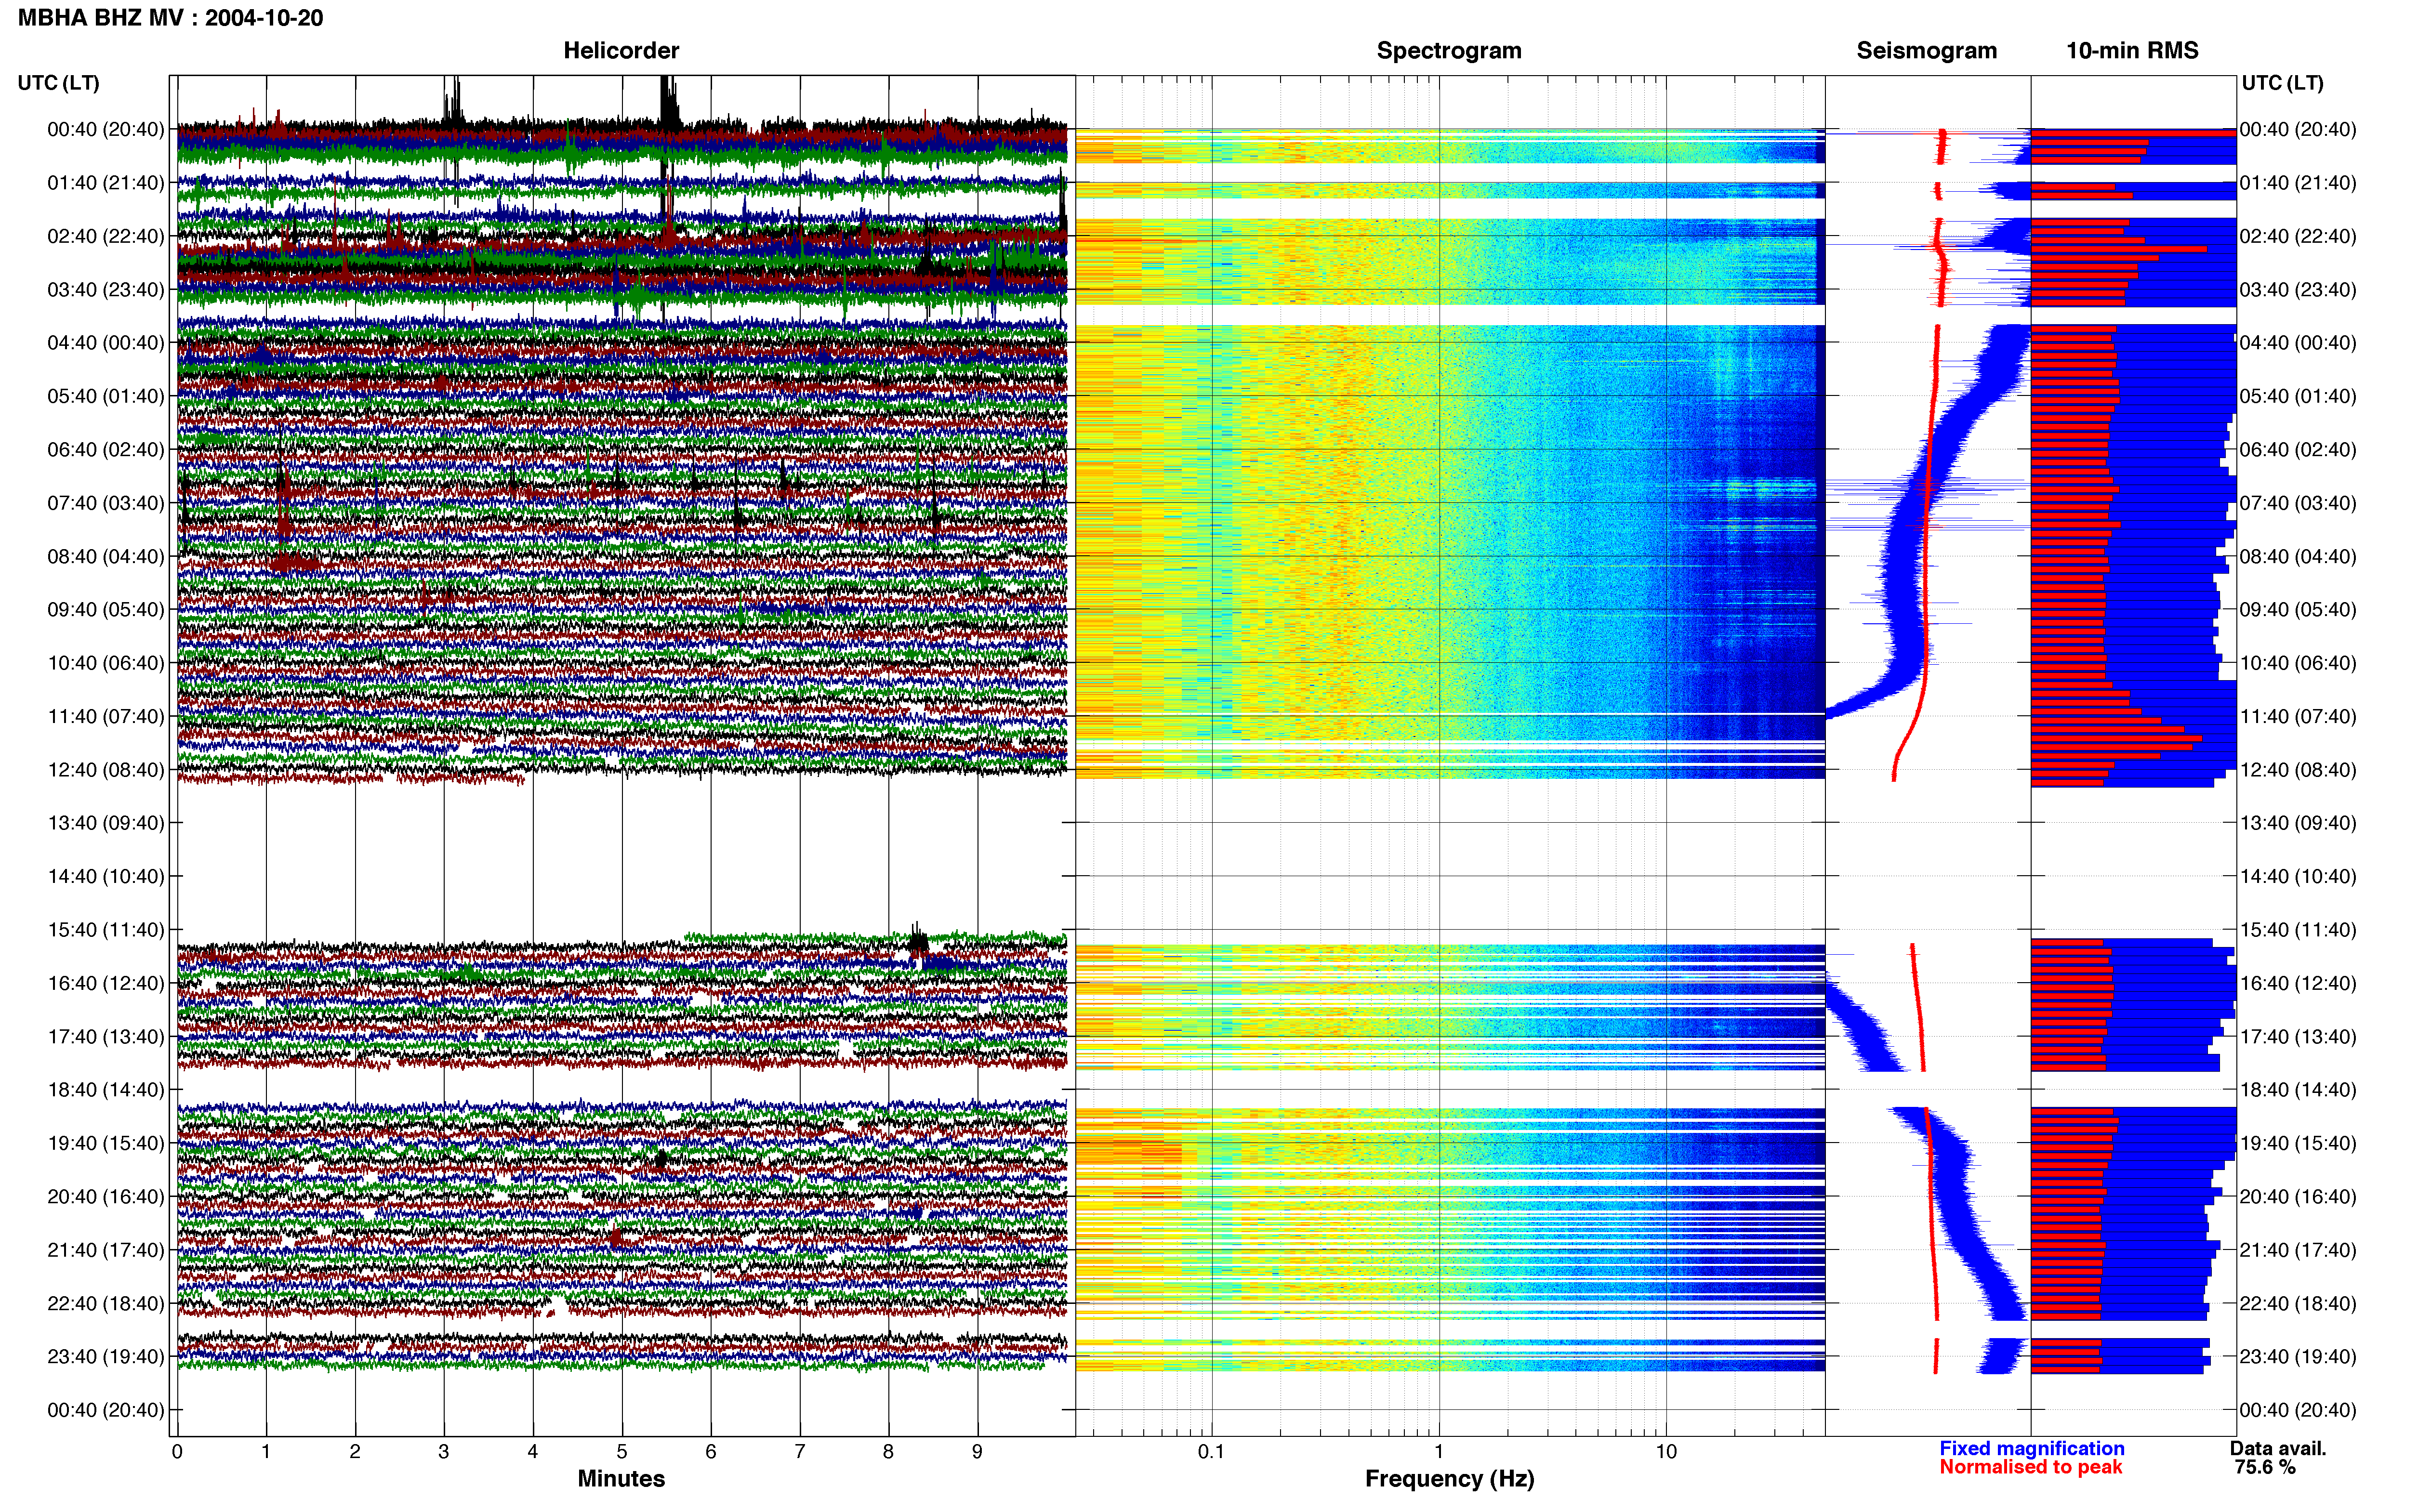
Task: Click the Frequency (Hz) axis title
Action: click(x=1449, y=1479)
